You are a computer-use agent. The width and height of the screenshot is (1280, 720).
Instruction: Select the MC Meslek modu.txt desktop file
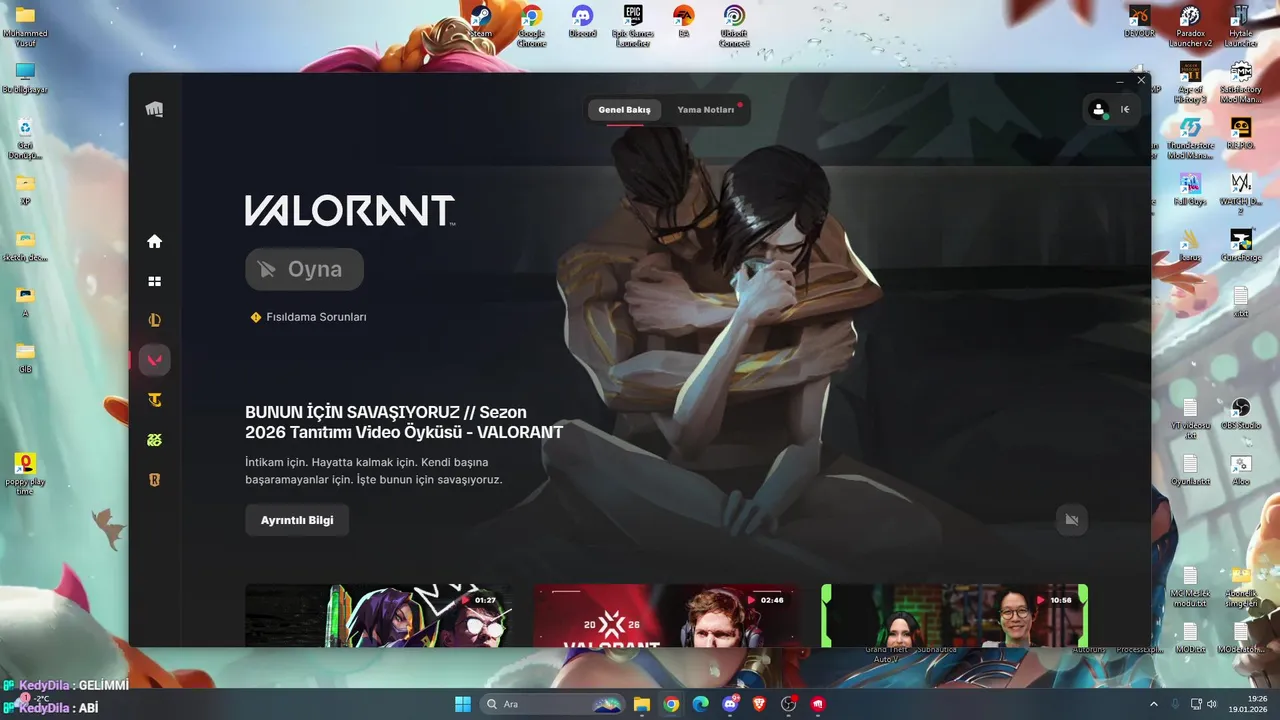1190,586
